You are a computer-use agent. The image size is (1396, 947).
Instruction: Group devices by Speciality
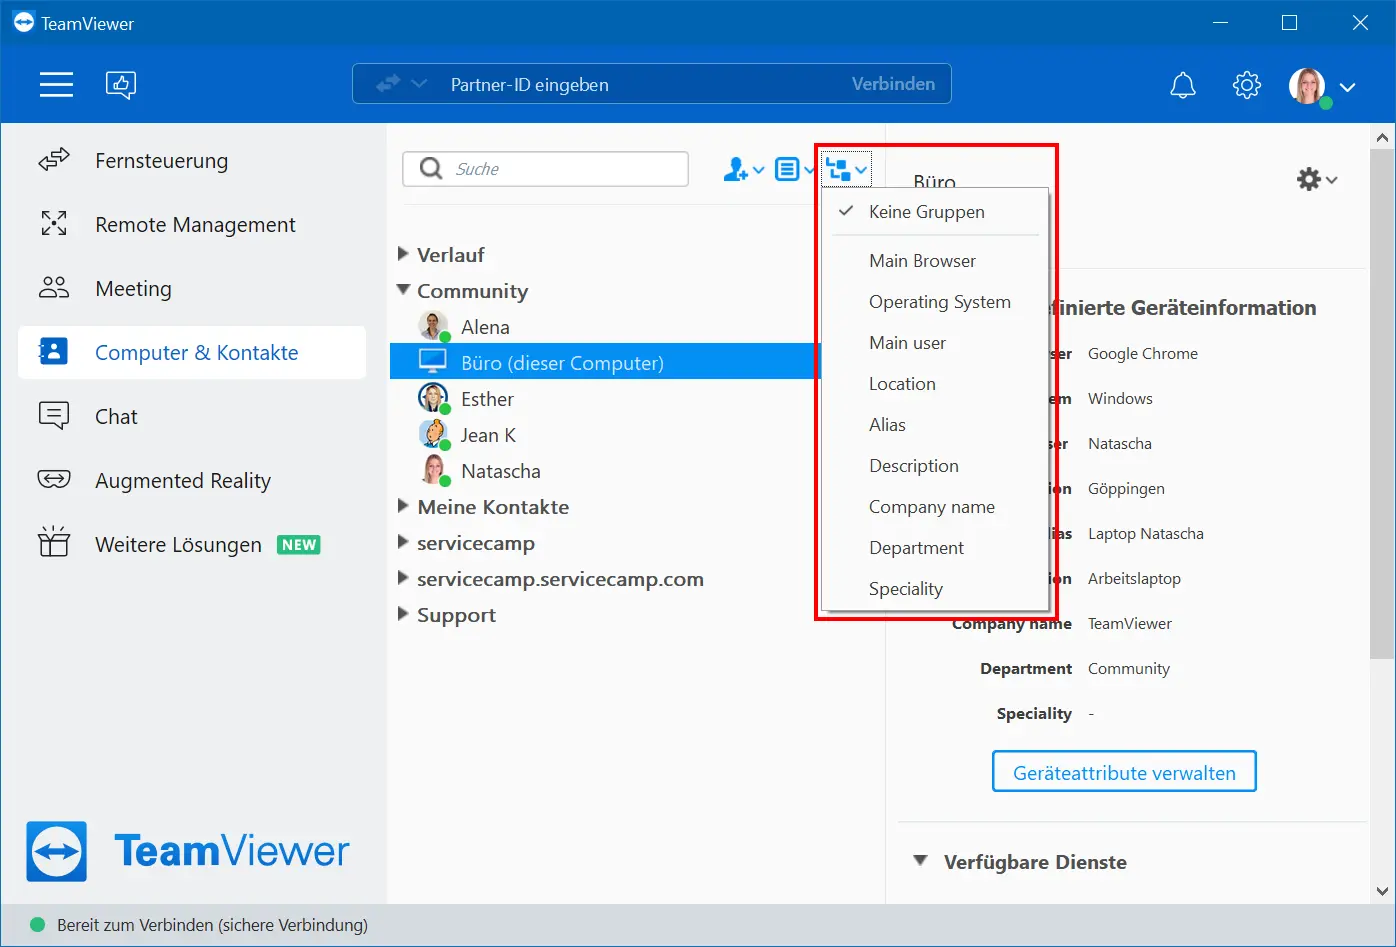pos(935,589)
